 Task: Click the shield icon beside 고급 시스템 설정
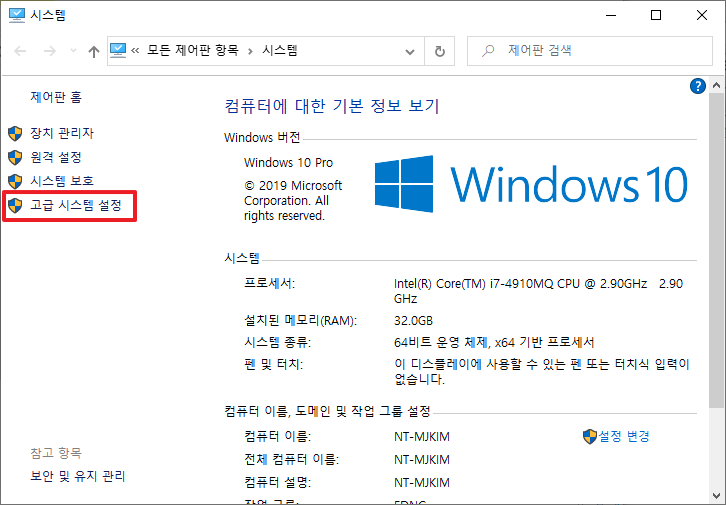tap(14, 205)
